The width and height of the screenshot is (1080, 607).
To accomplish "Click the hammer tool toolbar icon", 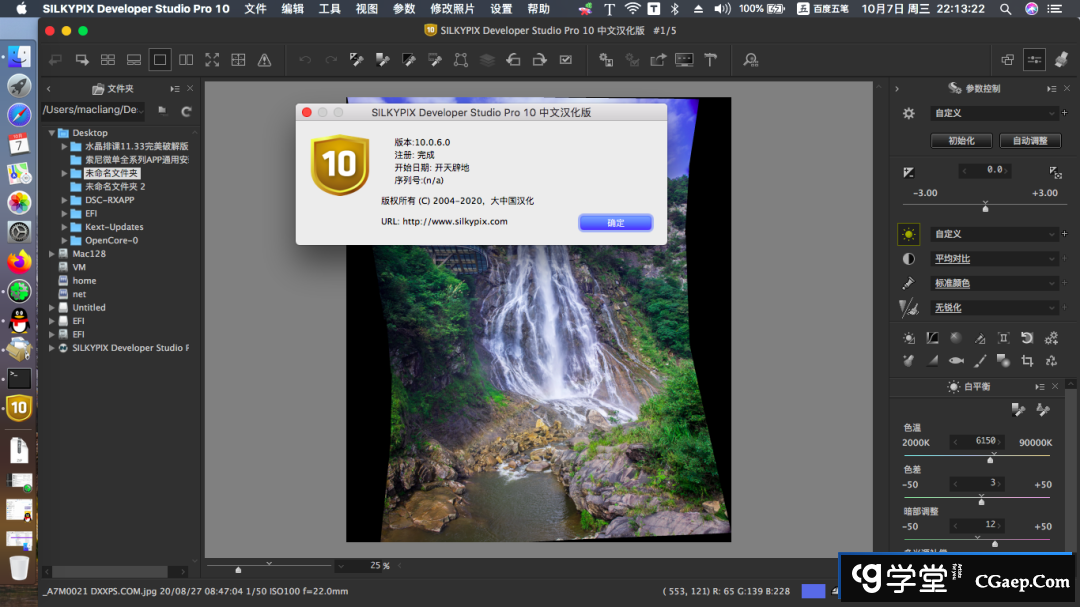I will [711, 60].
